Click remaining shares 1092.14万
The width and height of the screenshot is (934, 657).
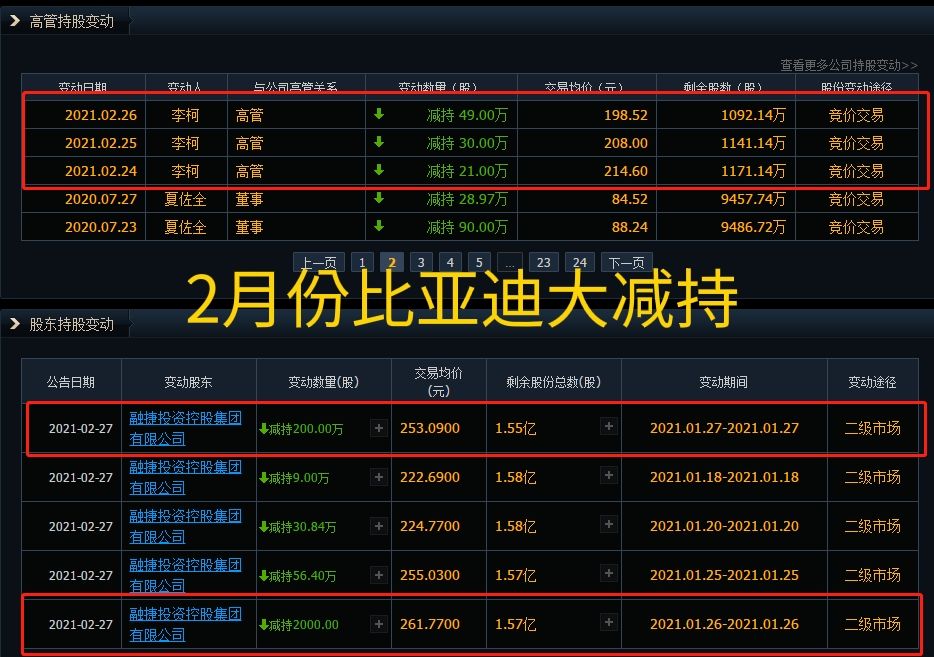pyautogui.click(x=753, y=115)
